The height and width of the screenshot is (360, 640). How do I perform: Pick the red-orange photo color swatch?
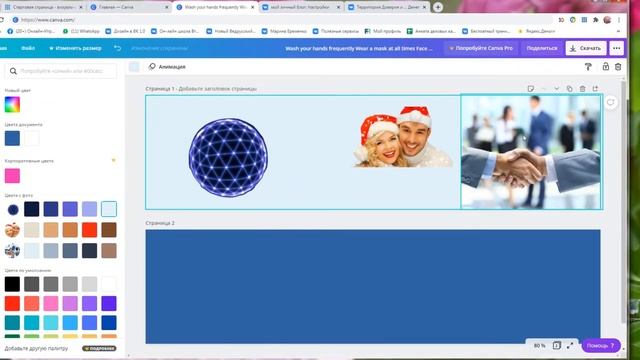click(x=89, y=230)
